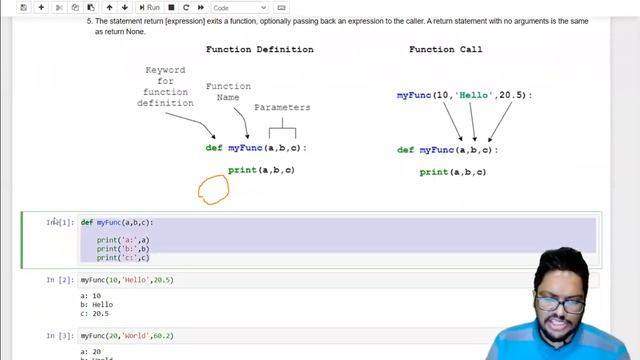Click the output line 'a: 20'
The width and height of the screenshot is (640, 360).
[91, 351]
